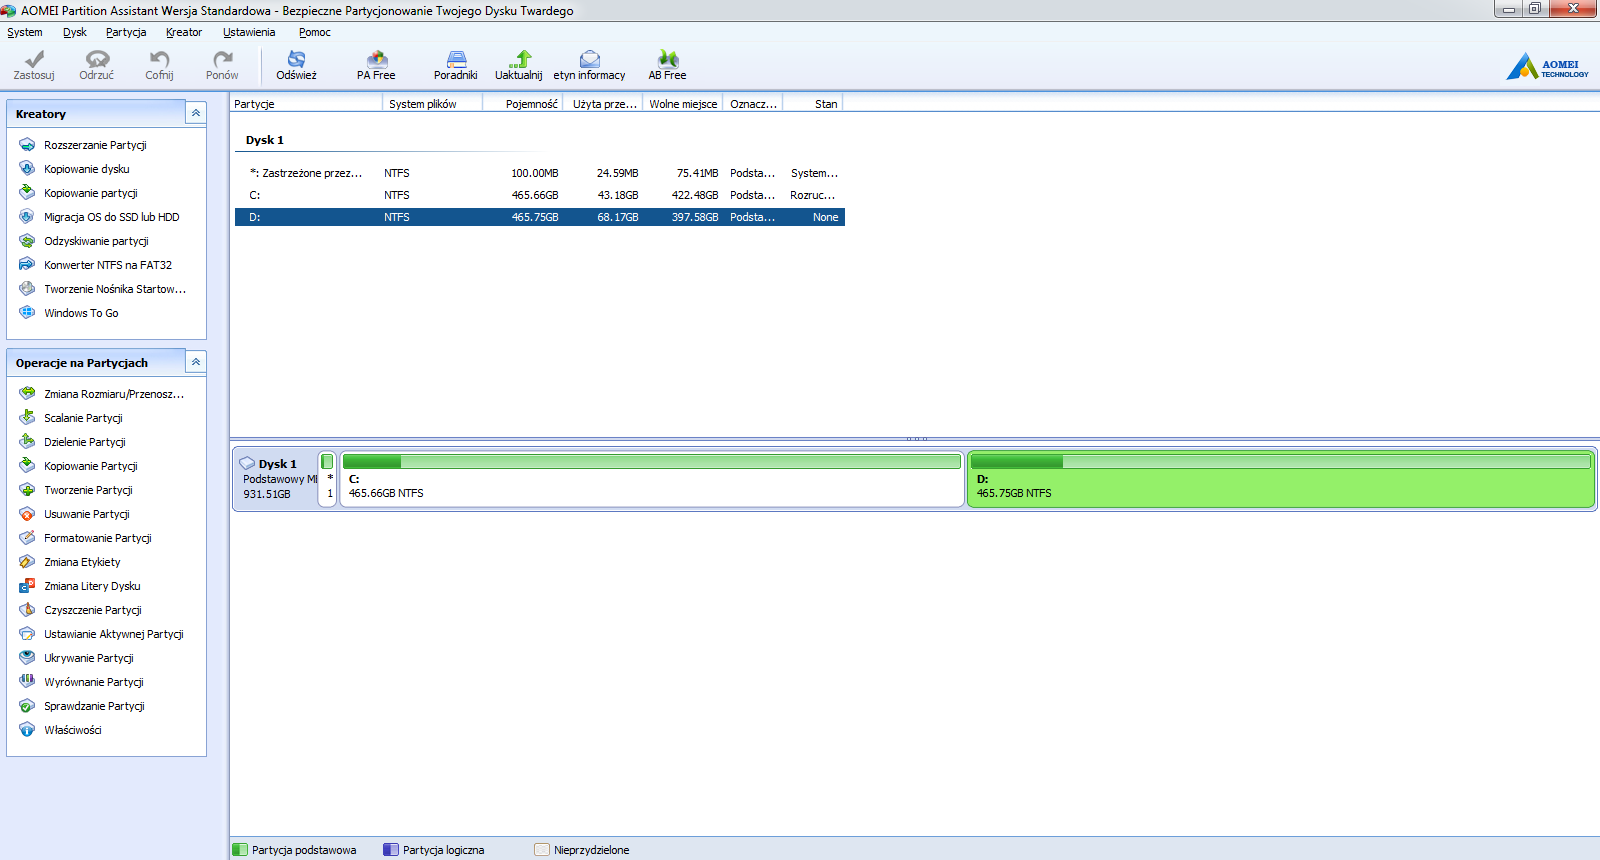Sort by the System plików column header
Screen dimensions: 1600x860
pyautogui.click(x=433, y=104)
